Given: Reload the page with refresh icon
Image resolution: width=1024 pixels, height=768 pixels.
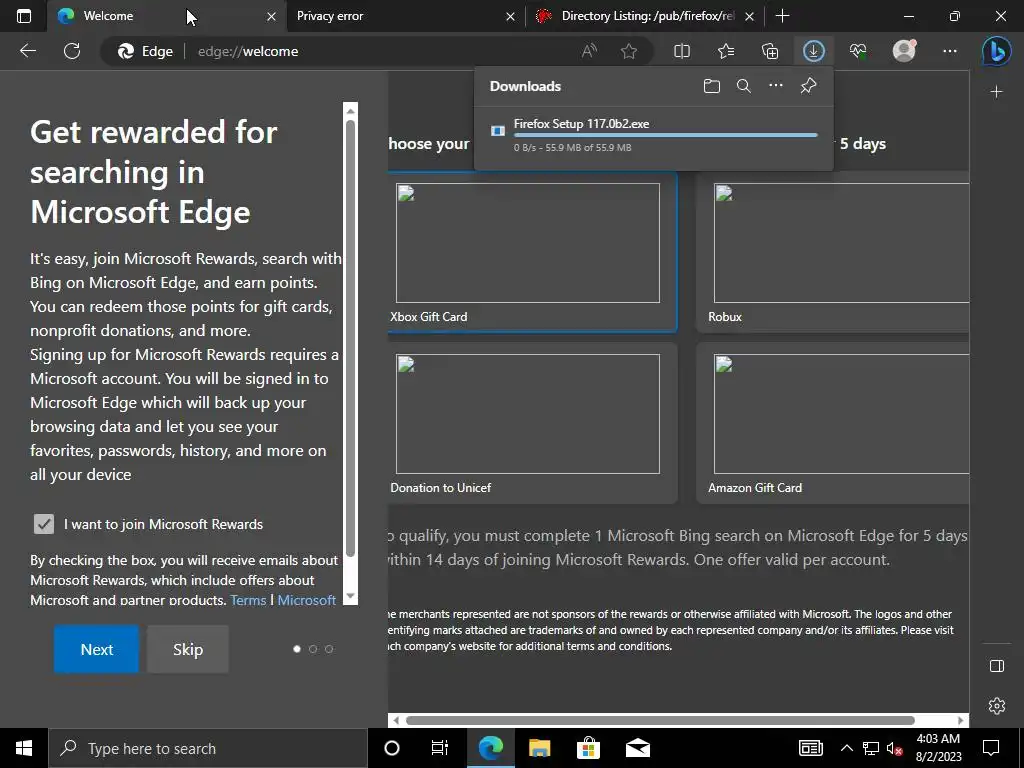Looking at the screenshot, I should pos(72,51).
